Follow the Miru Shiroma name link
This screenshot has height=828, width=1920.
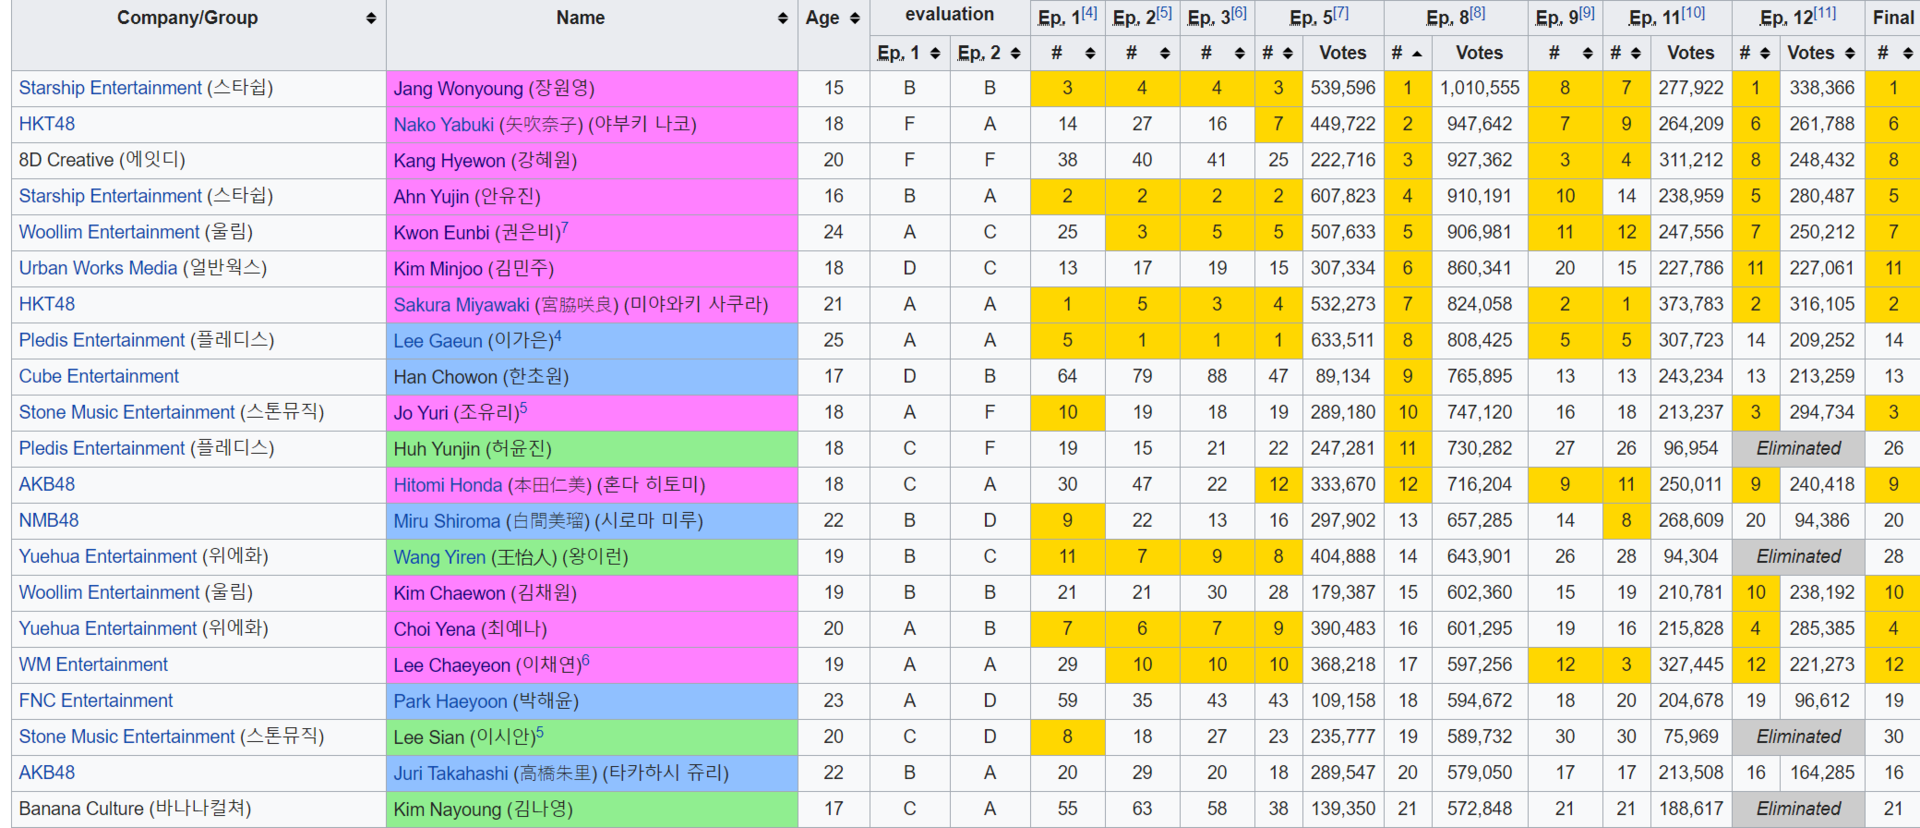447,521
